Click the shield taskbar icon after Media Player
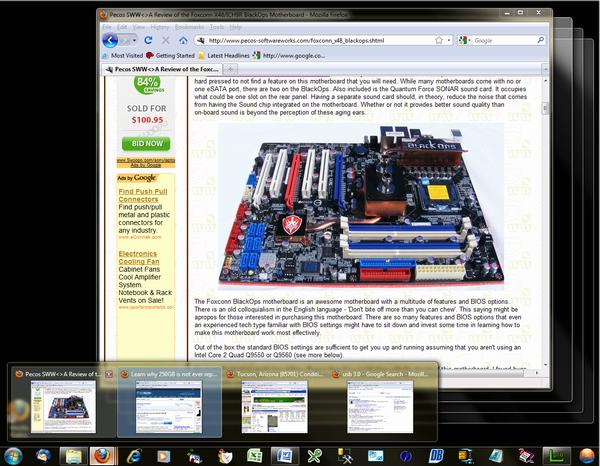The height and width of the screenshot is (466, 600). (x=224, y=456)
